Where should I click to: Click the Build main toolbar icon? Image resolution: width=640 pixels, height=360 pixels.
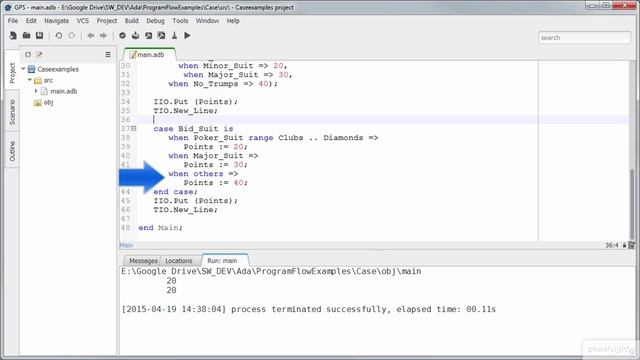162,36
